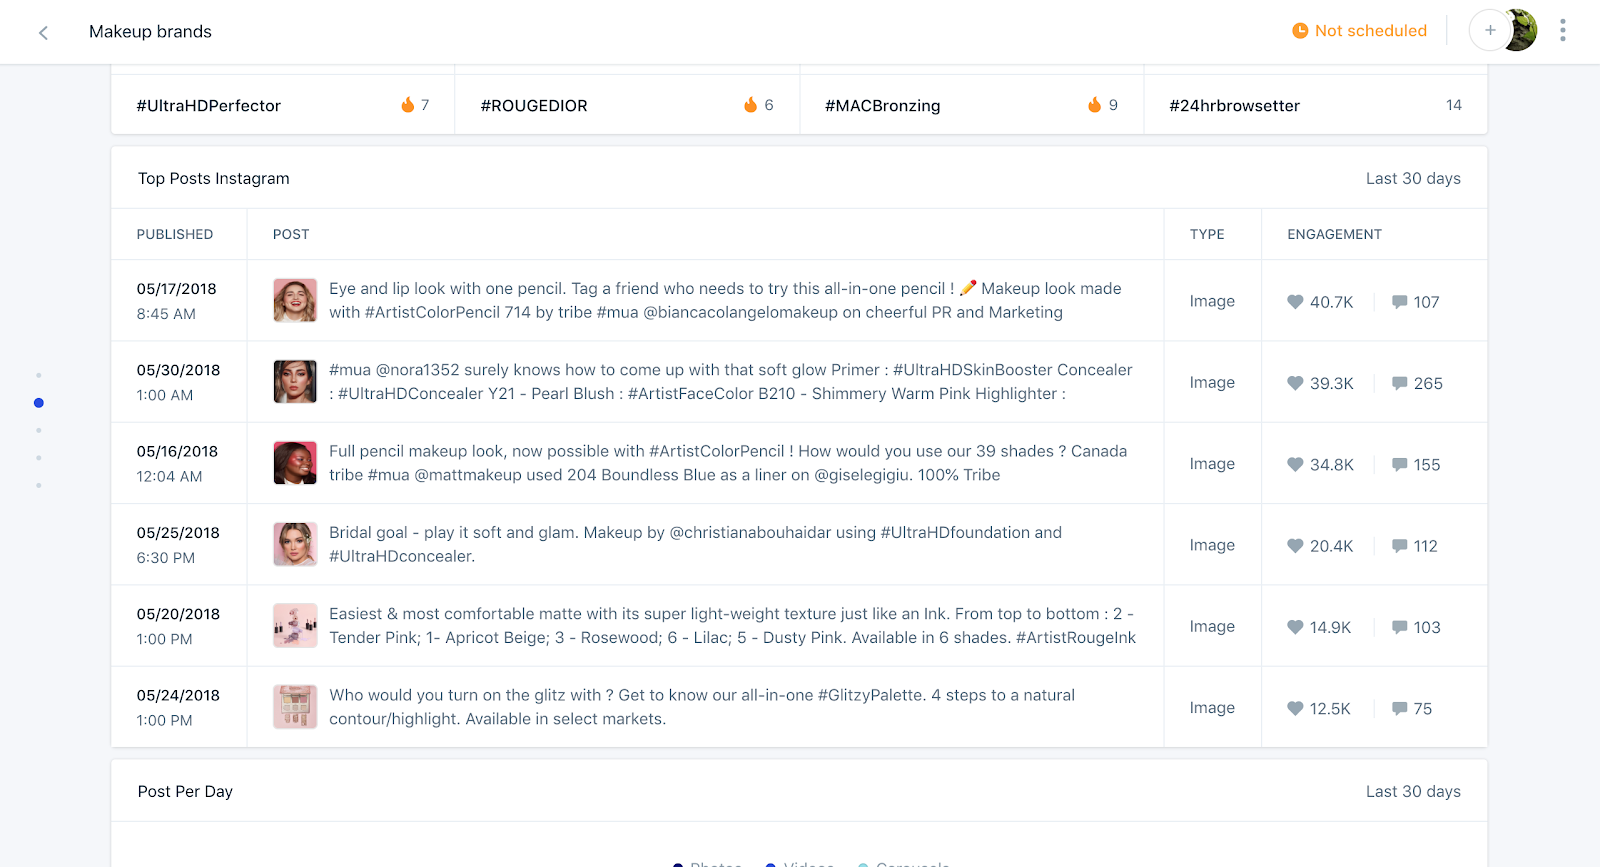Open thumbnail of the ArtistRougeInk matte post
The image size is (1600, 867).
pos(295,625)
